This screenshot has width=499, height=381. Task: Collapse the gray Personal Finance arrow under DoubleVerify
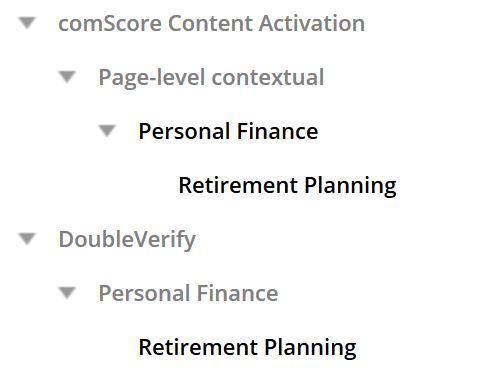click(x=67, y=293)
